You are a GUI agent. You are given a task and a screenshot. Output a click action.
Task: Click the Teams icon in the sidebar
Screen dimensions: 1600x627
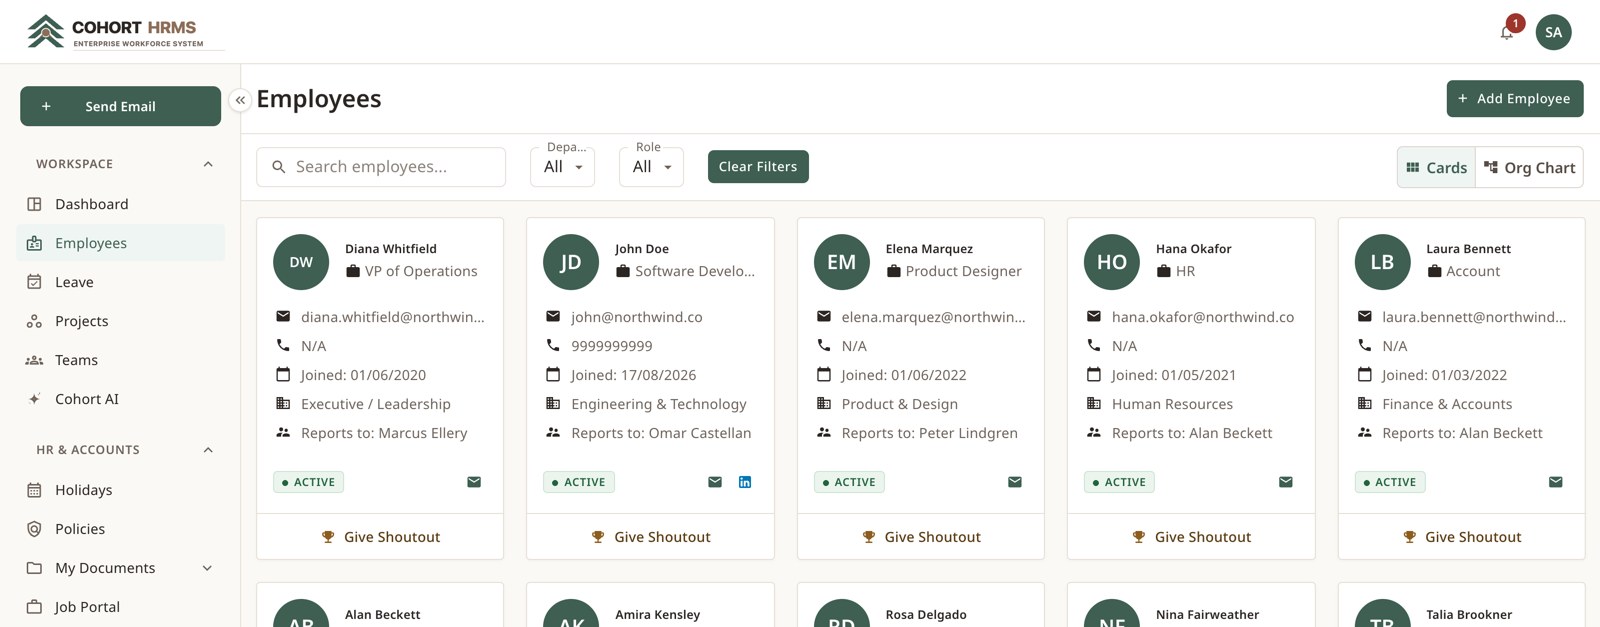pyautogui.click(x=34, y=360)
